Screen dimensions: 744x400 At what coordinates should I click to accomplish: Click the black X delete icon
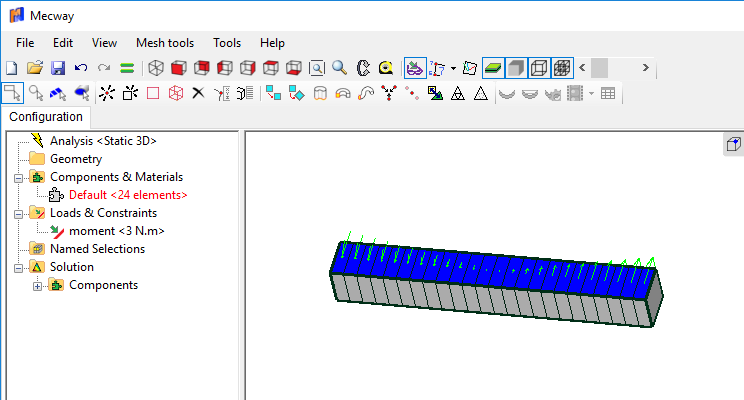coord(198,93)
